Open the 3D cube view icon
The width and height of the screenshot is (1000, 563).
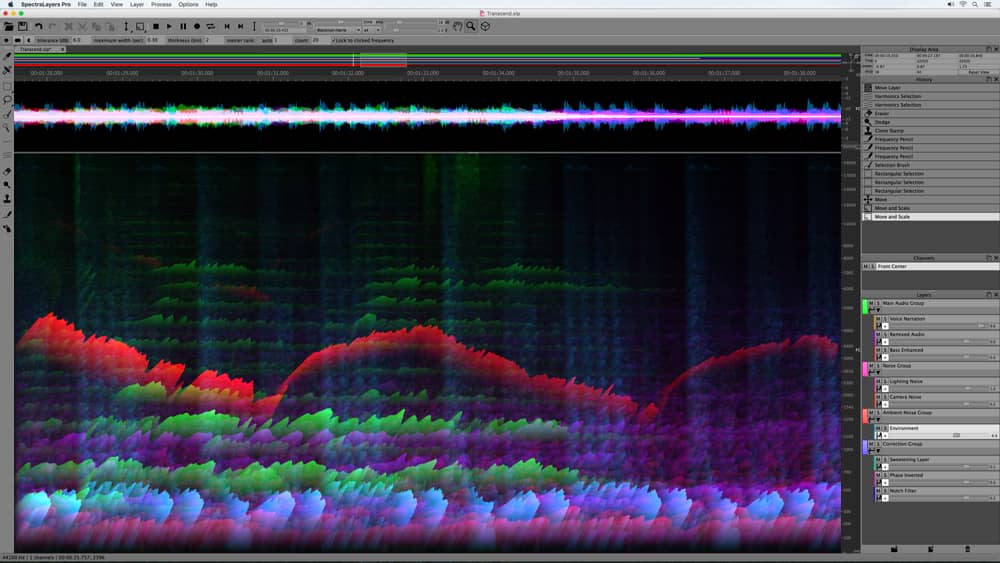(485, 26)
